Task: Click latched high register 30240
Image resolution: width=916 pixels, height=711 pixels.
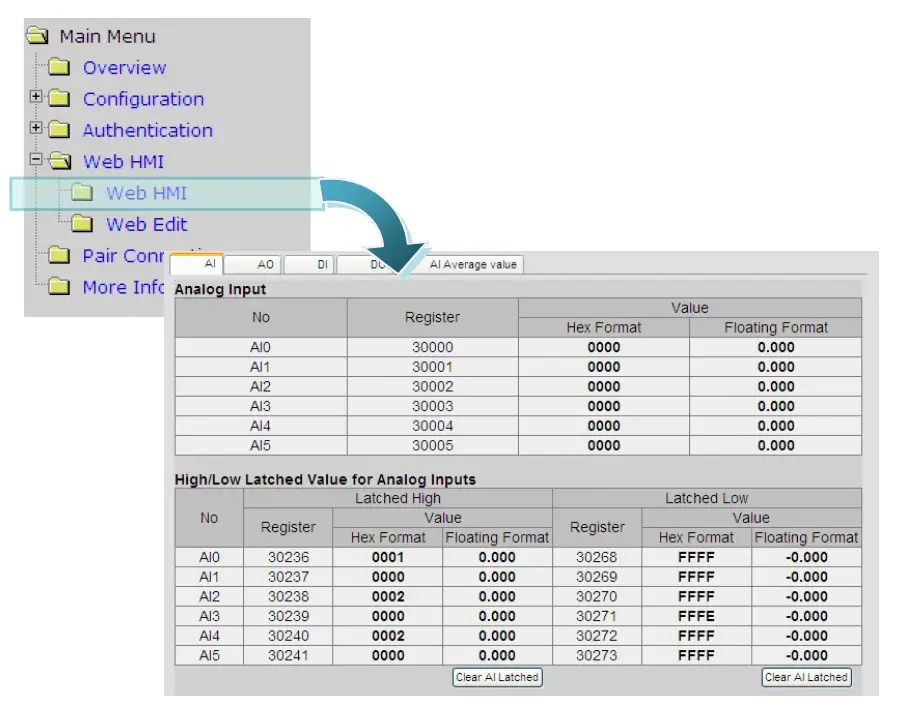Action: click(x=288, y=636)
